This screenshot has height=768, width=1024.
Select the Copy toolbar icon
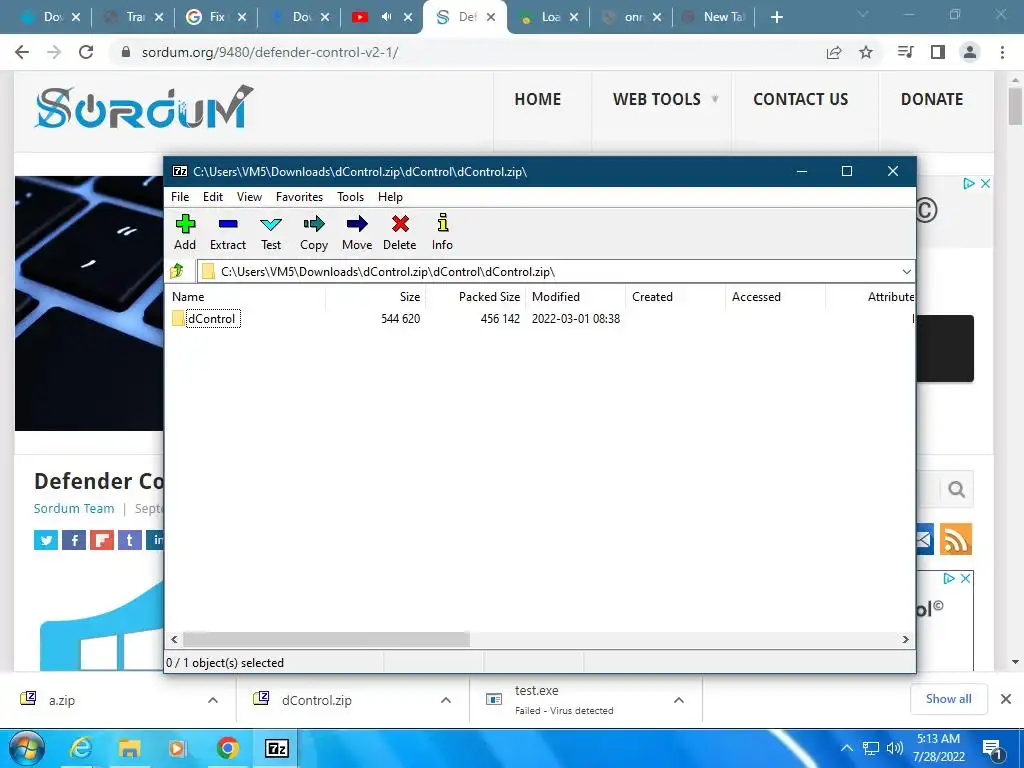pos(313,232)
